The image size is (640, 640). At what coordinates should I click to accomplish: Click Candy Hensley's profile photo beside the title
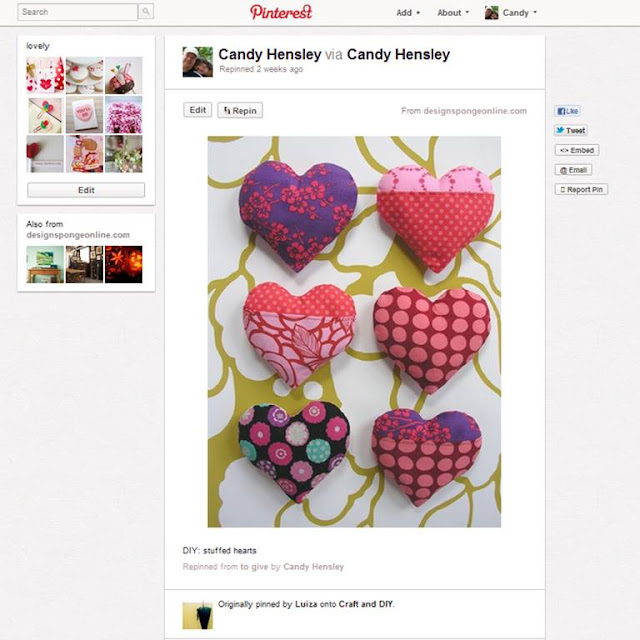coord(198,62)
